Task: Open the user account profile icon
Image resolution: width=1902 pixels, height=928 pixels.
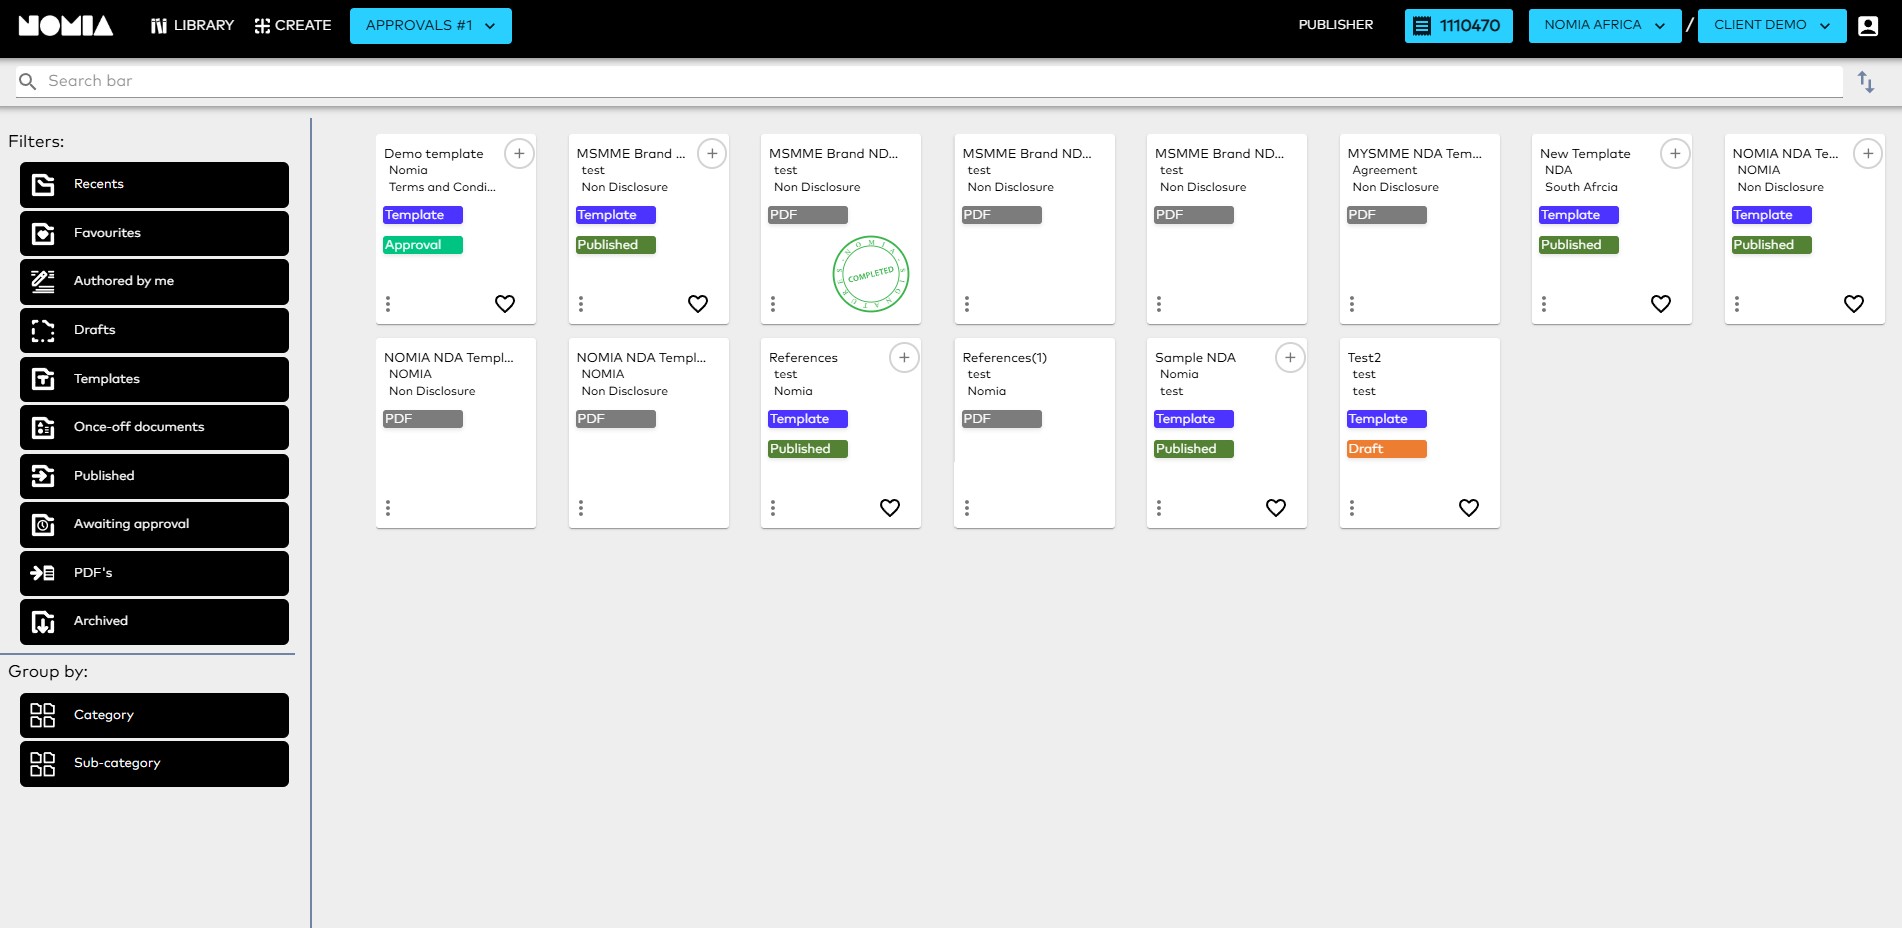Action: pos(1868,26)
